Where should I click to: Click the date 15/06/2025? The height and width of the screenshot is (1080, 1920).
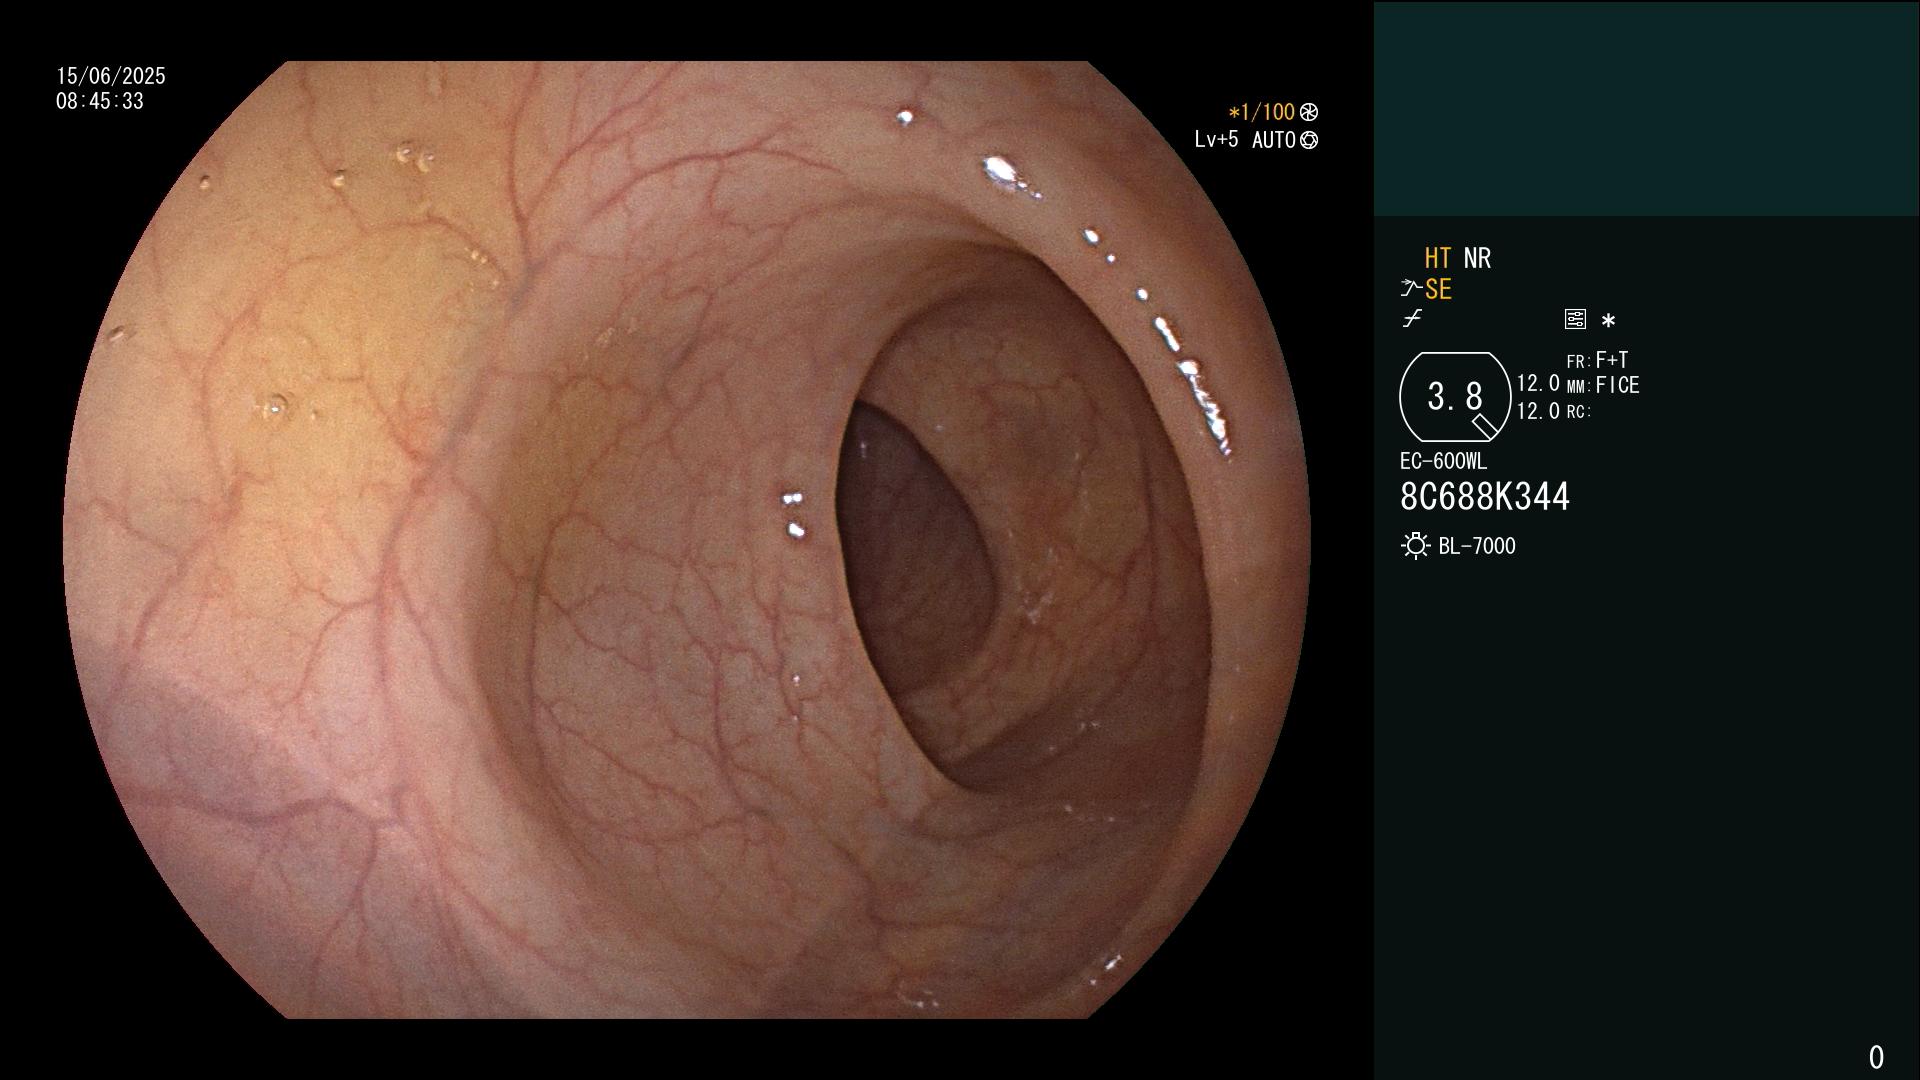pyautogui.click(x=111, y=76)
